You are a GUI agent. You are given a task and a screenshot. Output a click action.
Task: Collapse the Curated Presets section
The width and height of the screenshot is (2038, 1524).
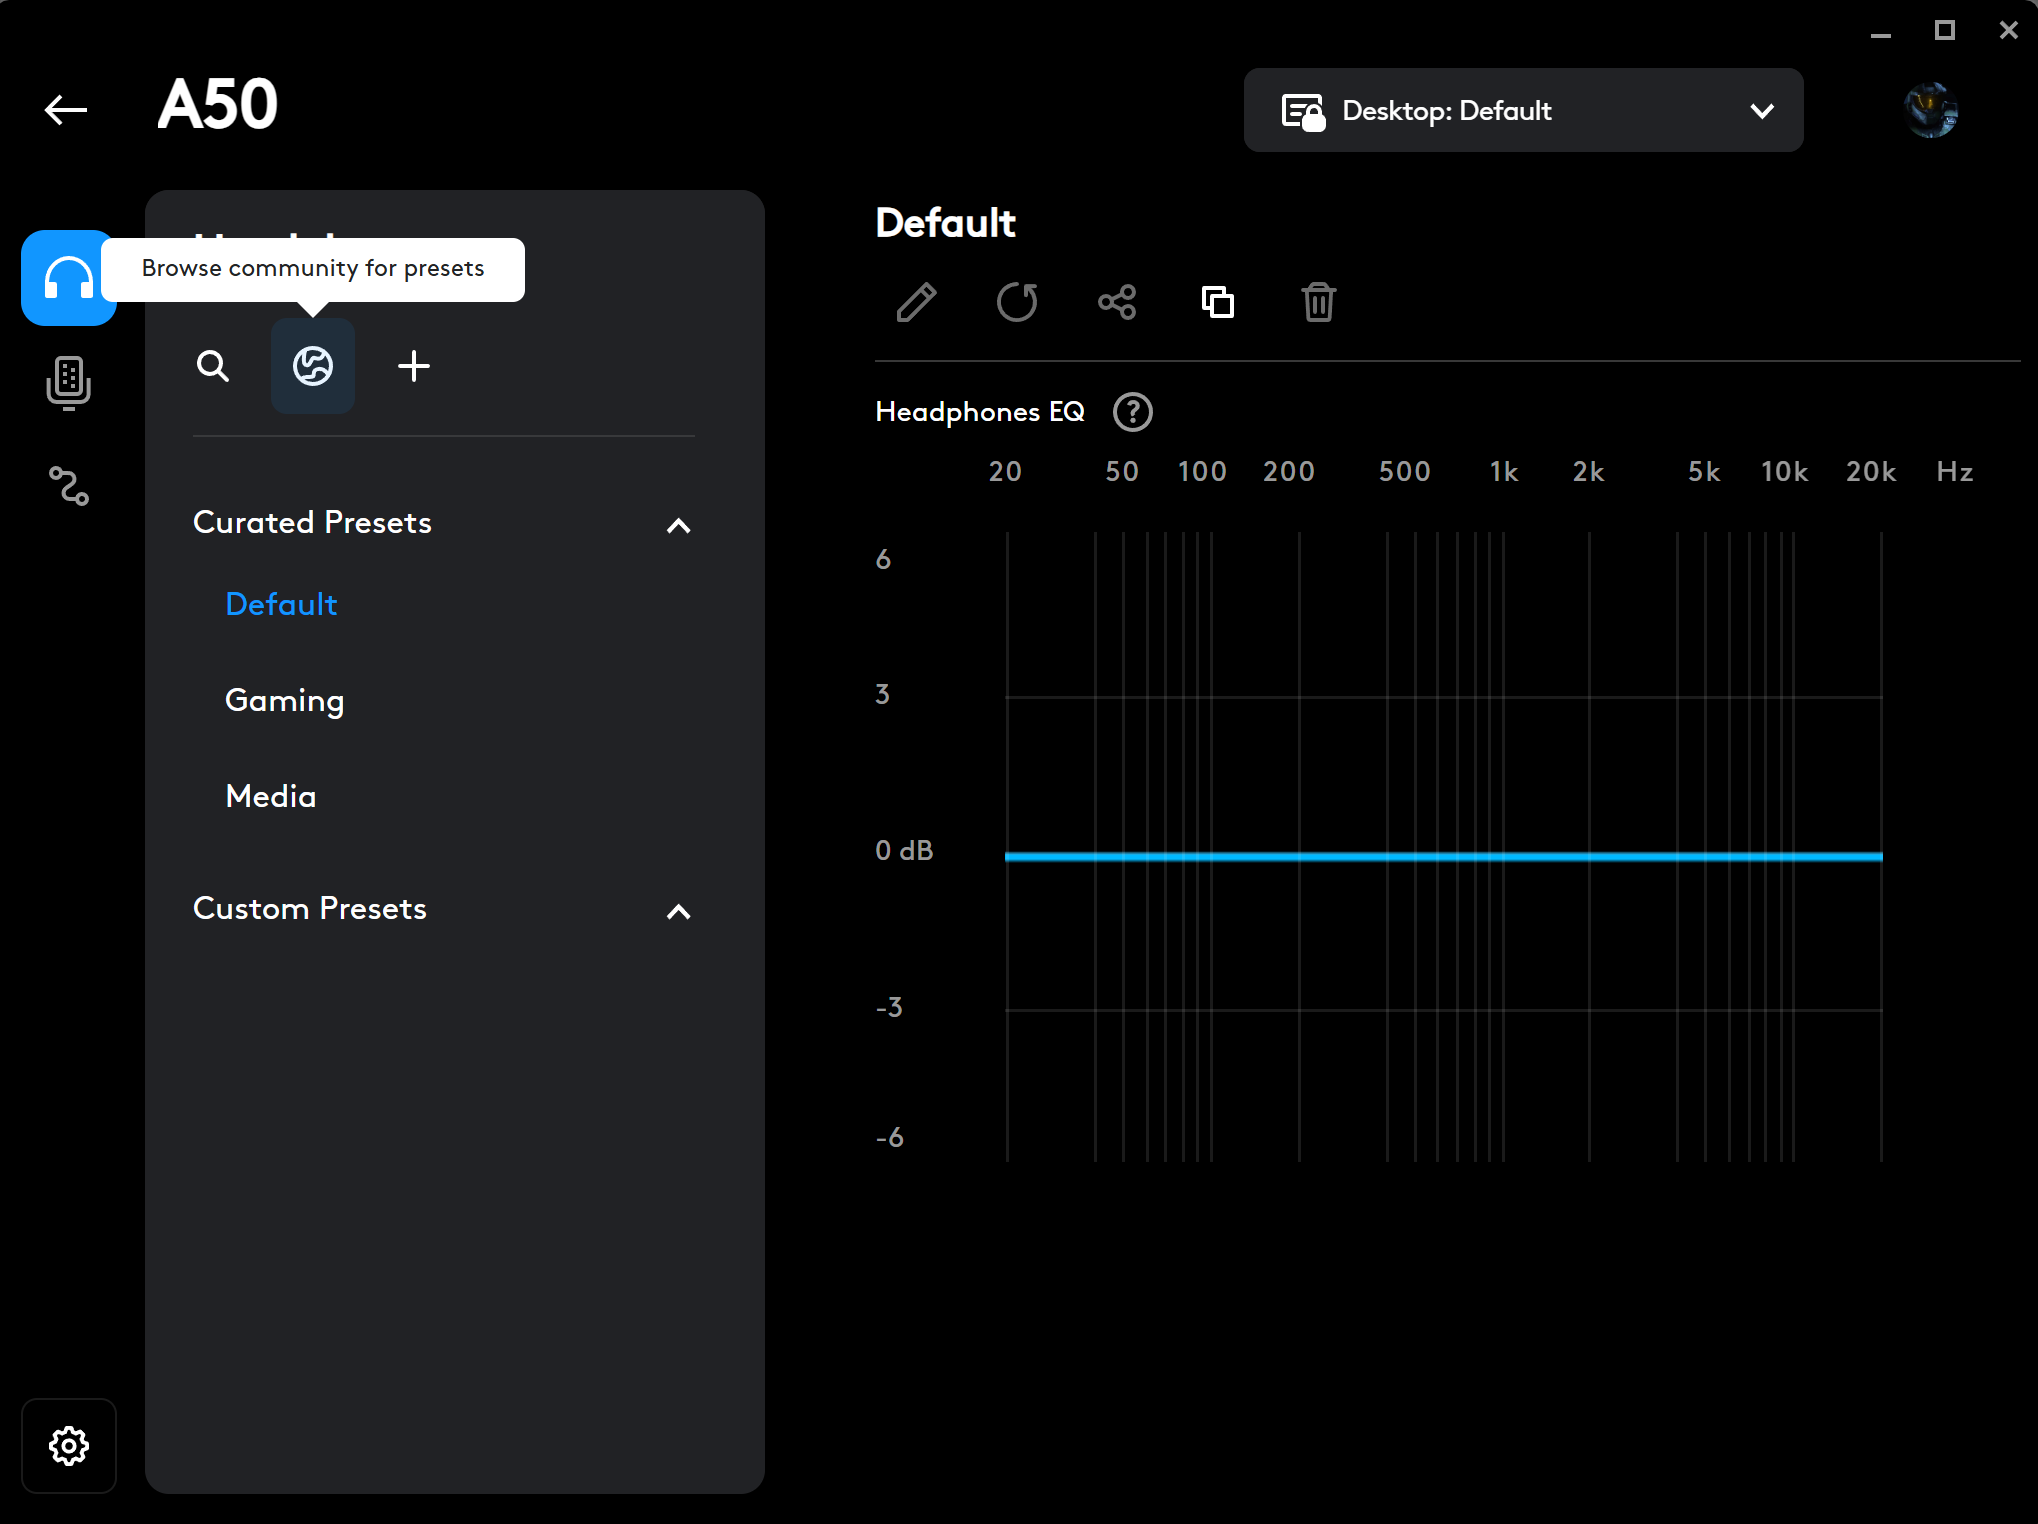click(x=679, y=525)
